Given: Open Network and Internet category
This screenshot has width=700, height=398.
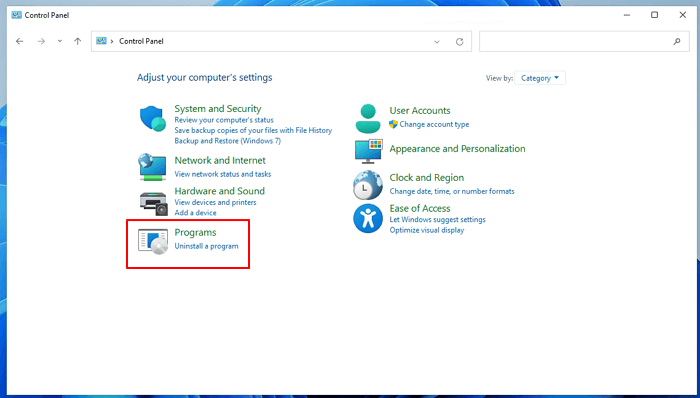Looking at the screenshot, I should pos(220,161).
